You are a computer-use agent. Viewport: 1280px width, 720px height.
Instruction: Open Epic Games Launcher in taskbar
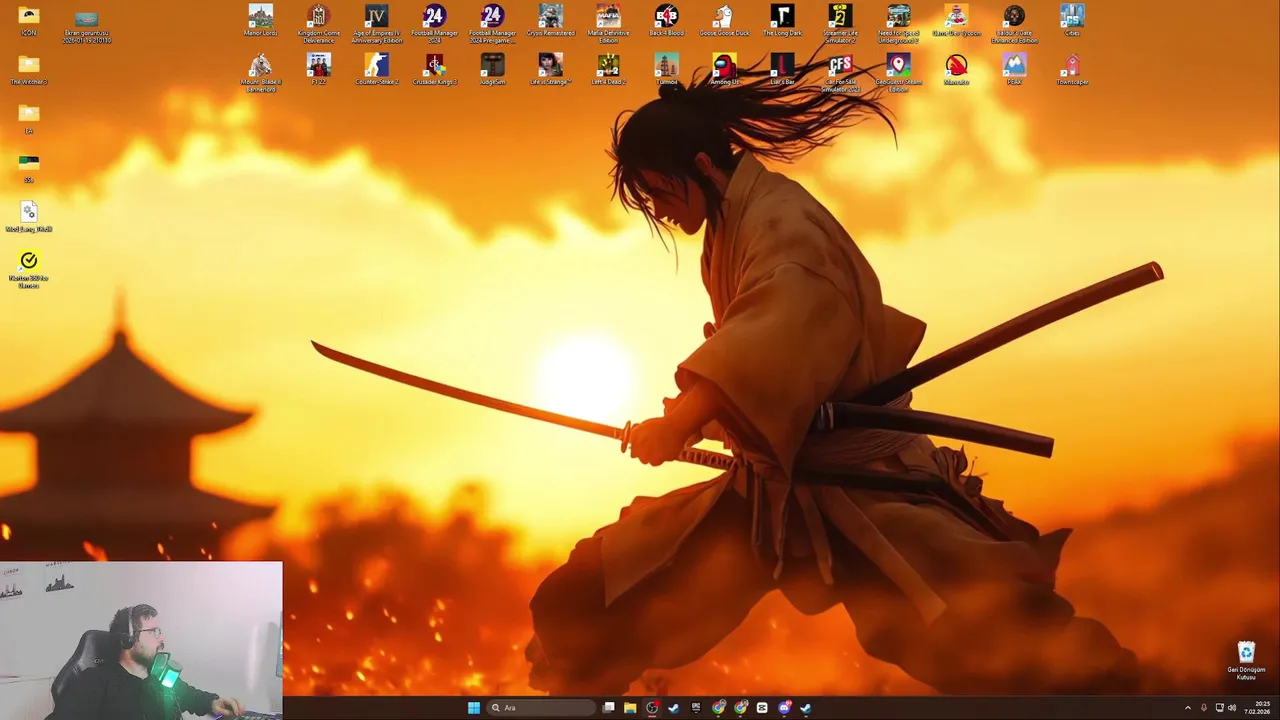tap(696, 708)
